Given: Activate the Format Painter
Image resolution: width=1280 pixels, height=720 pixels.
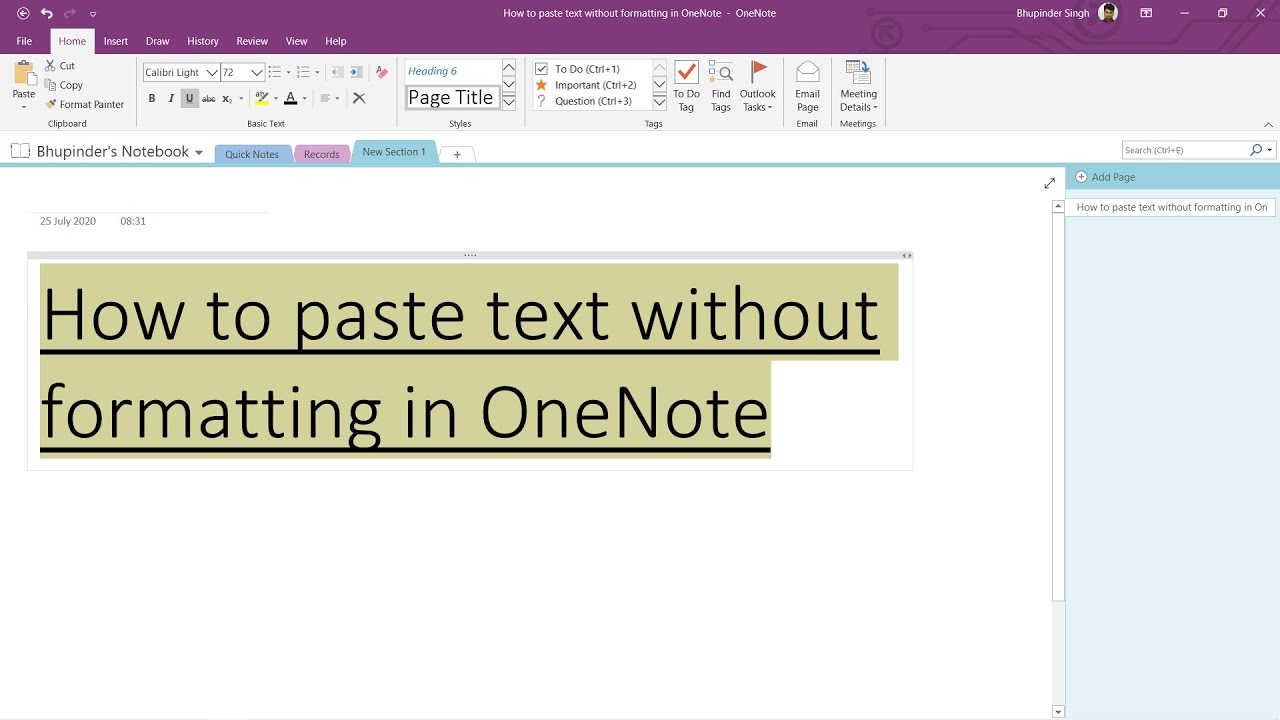Looking at the screenshot, I should 85,104.
